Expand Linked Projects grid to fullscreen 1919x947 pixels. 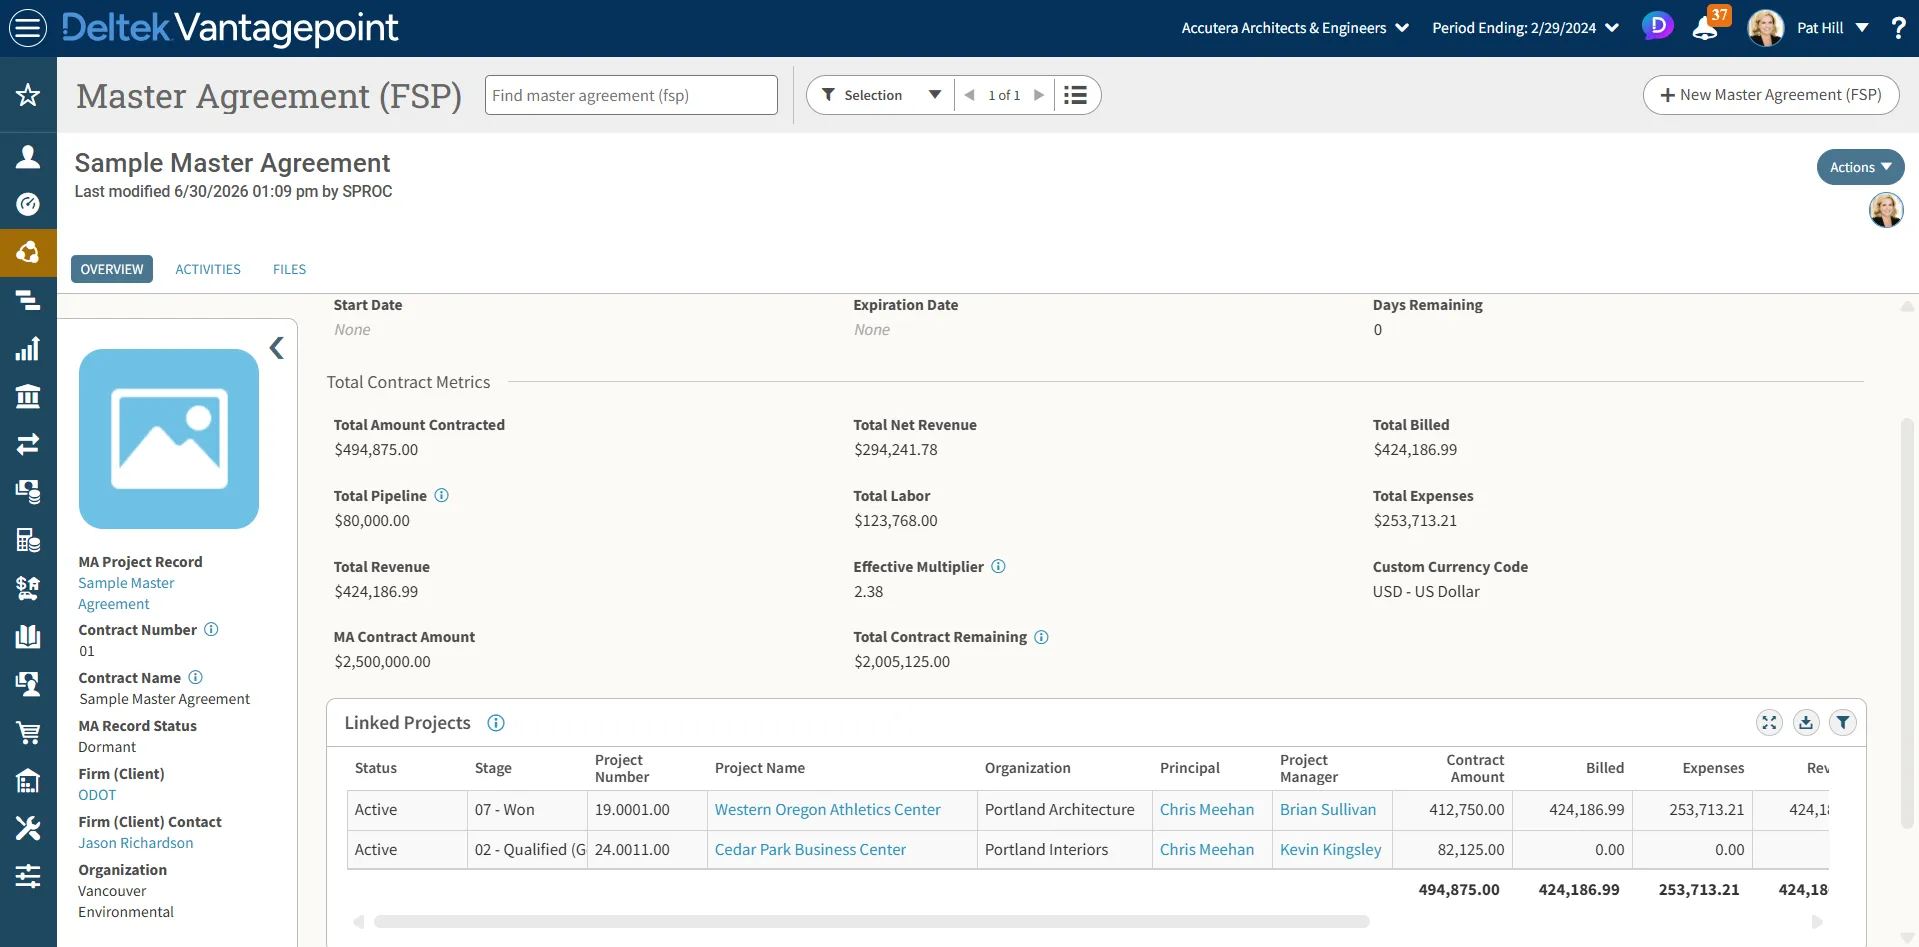(1769, 723)
